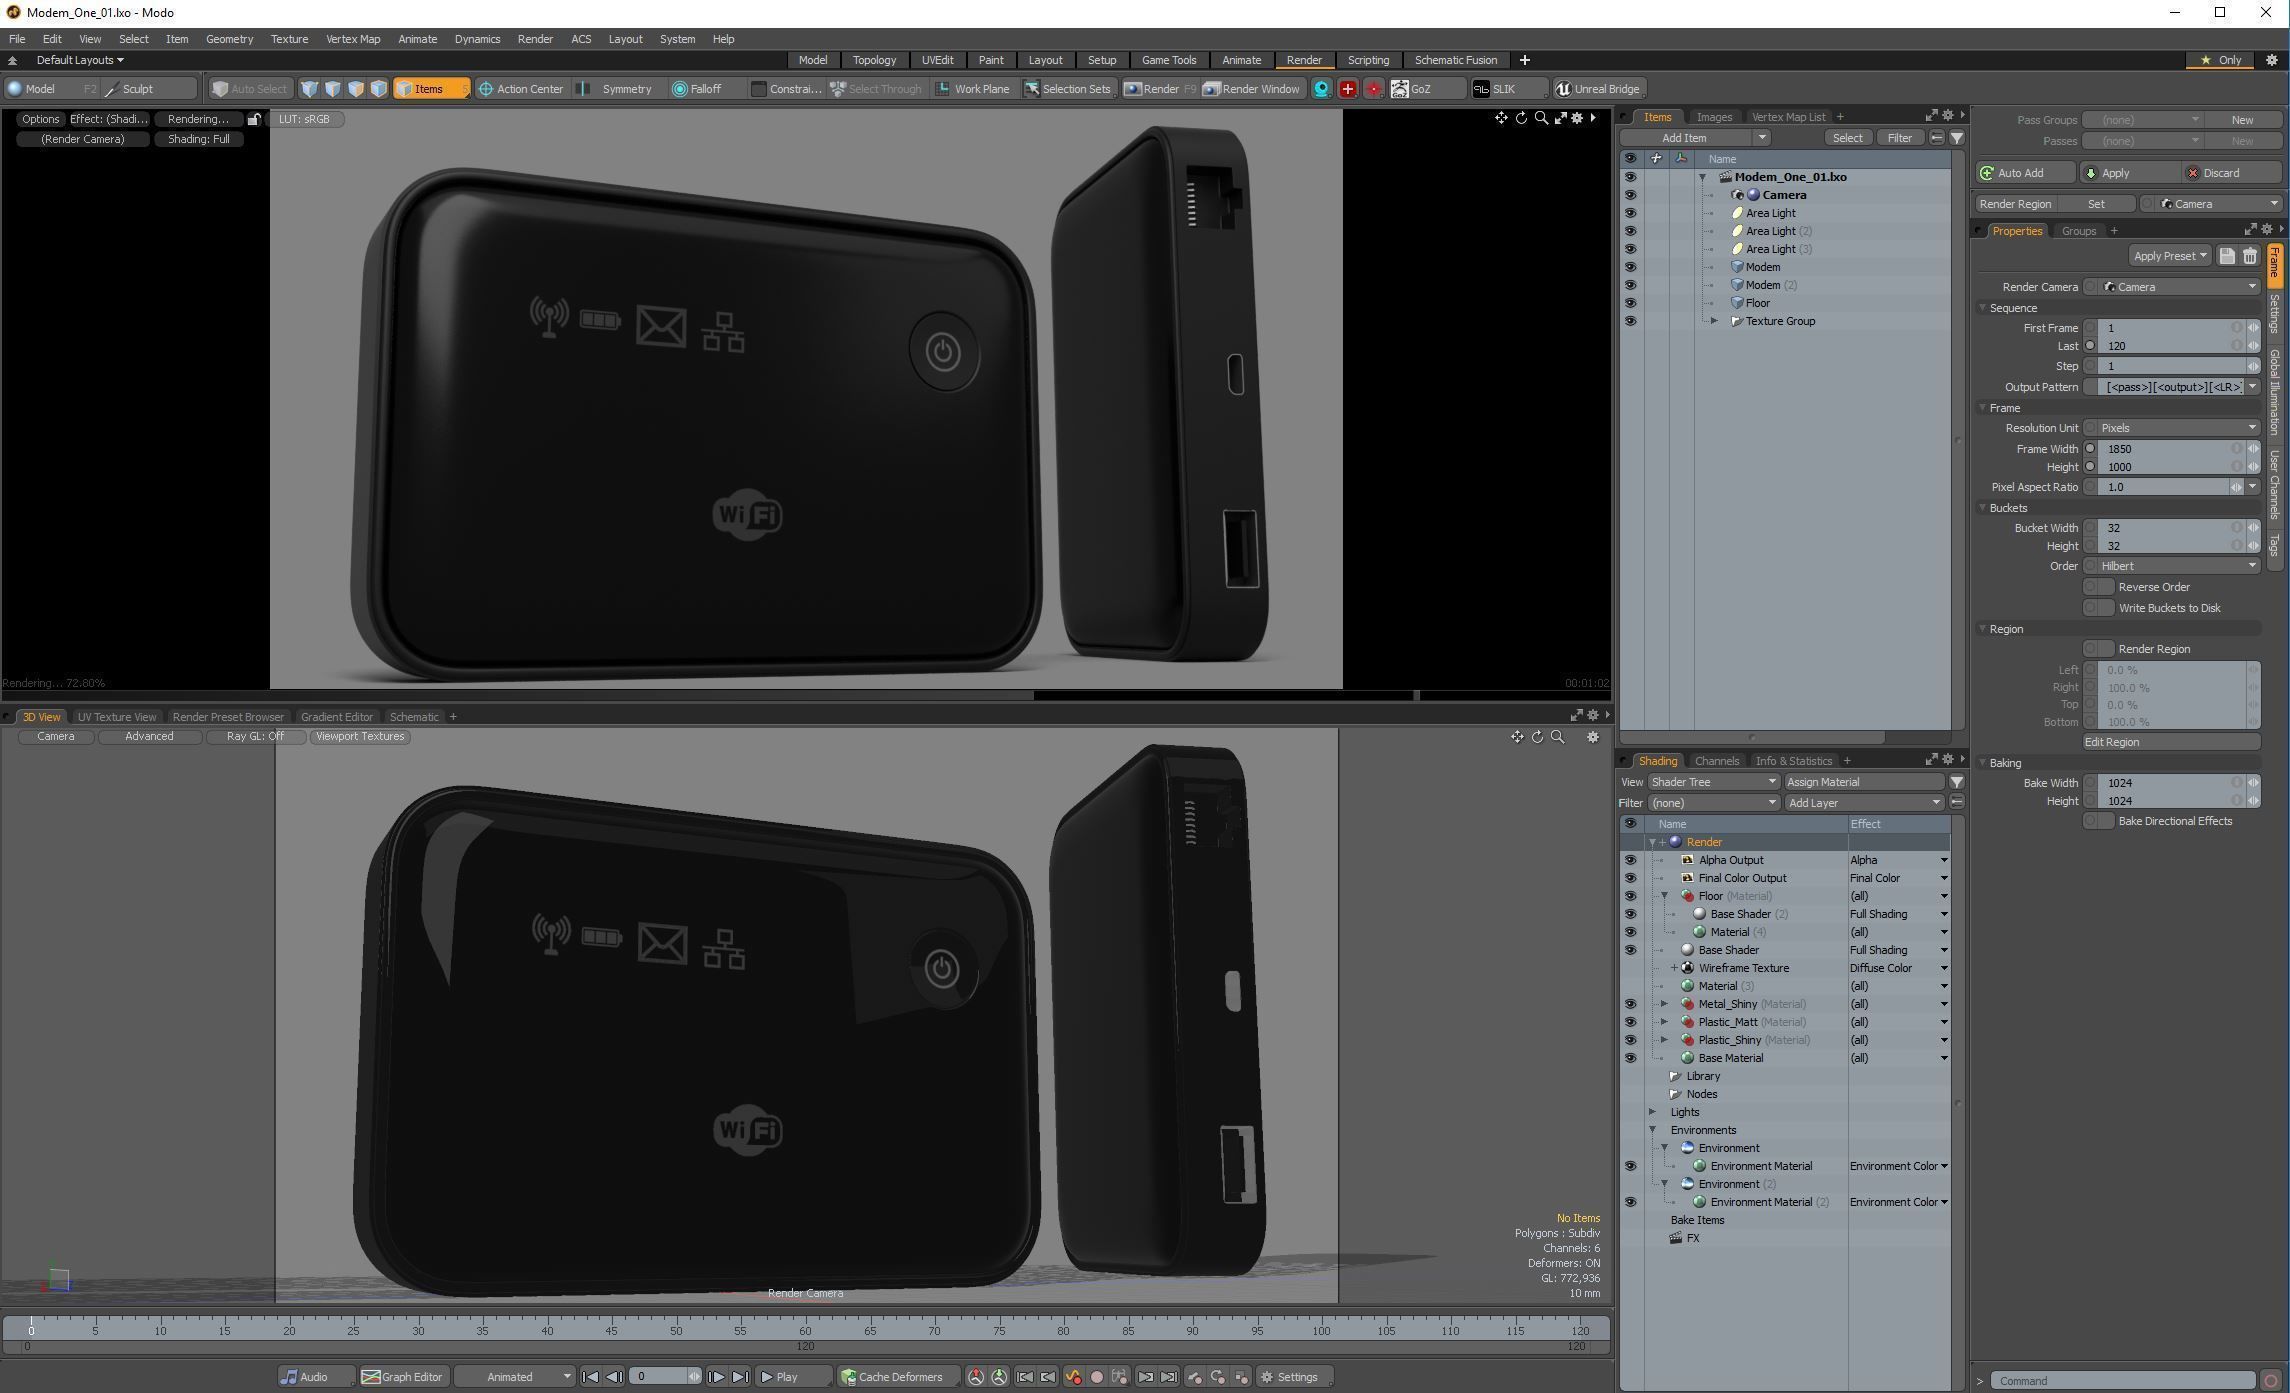This screenshot has width=2290, height=1393.
Task: Toggle visibility of Area Light (2)
Action: click(1630, 231)
